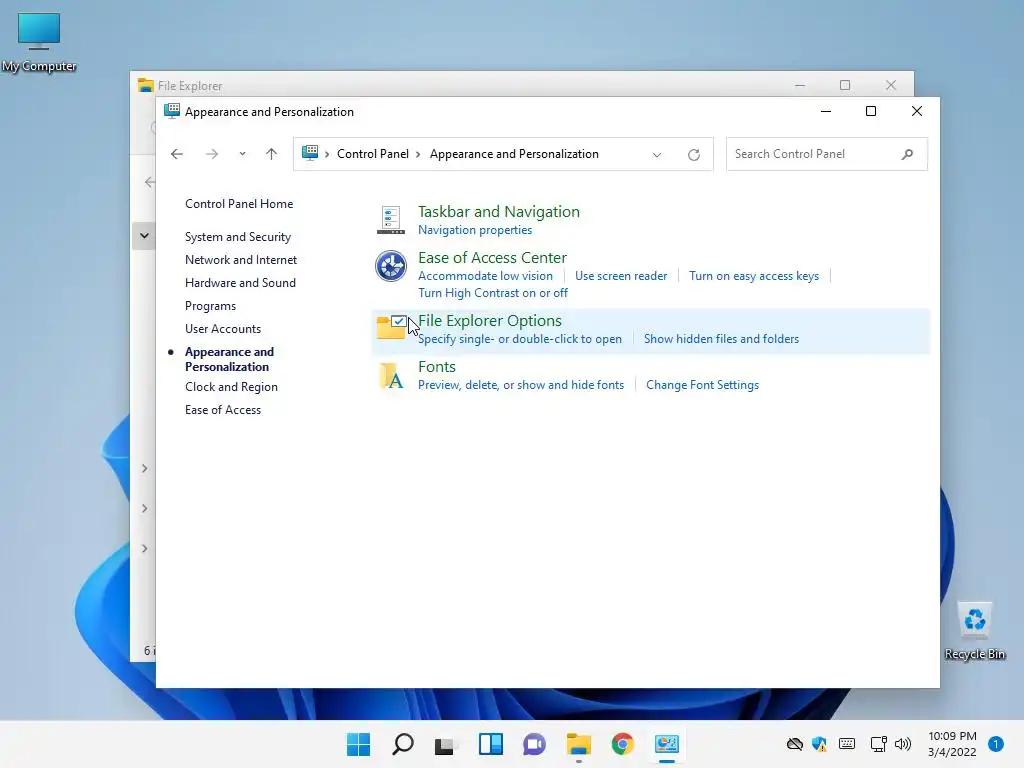The height and width of the screenshot is (768, 1024).
Task: Open the Fonts heading link
Action: [x=437, y=367]
